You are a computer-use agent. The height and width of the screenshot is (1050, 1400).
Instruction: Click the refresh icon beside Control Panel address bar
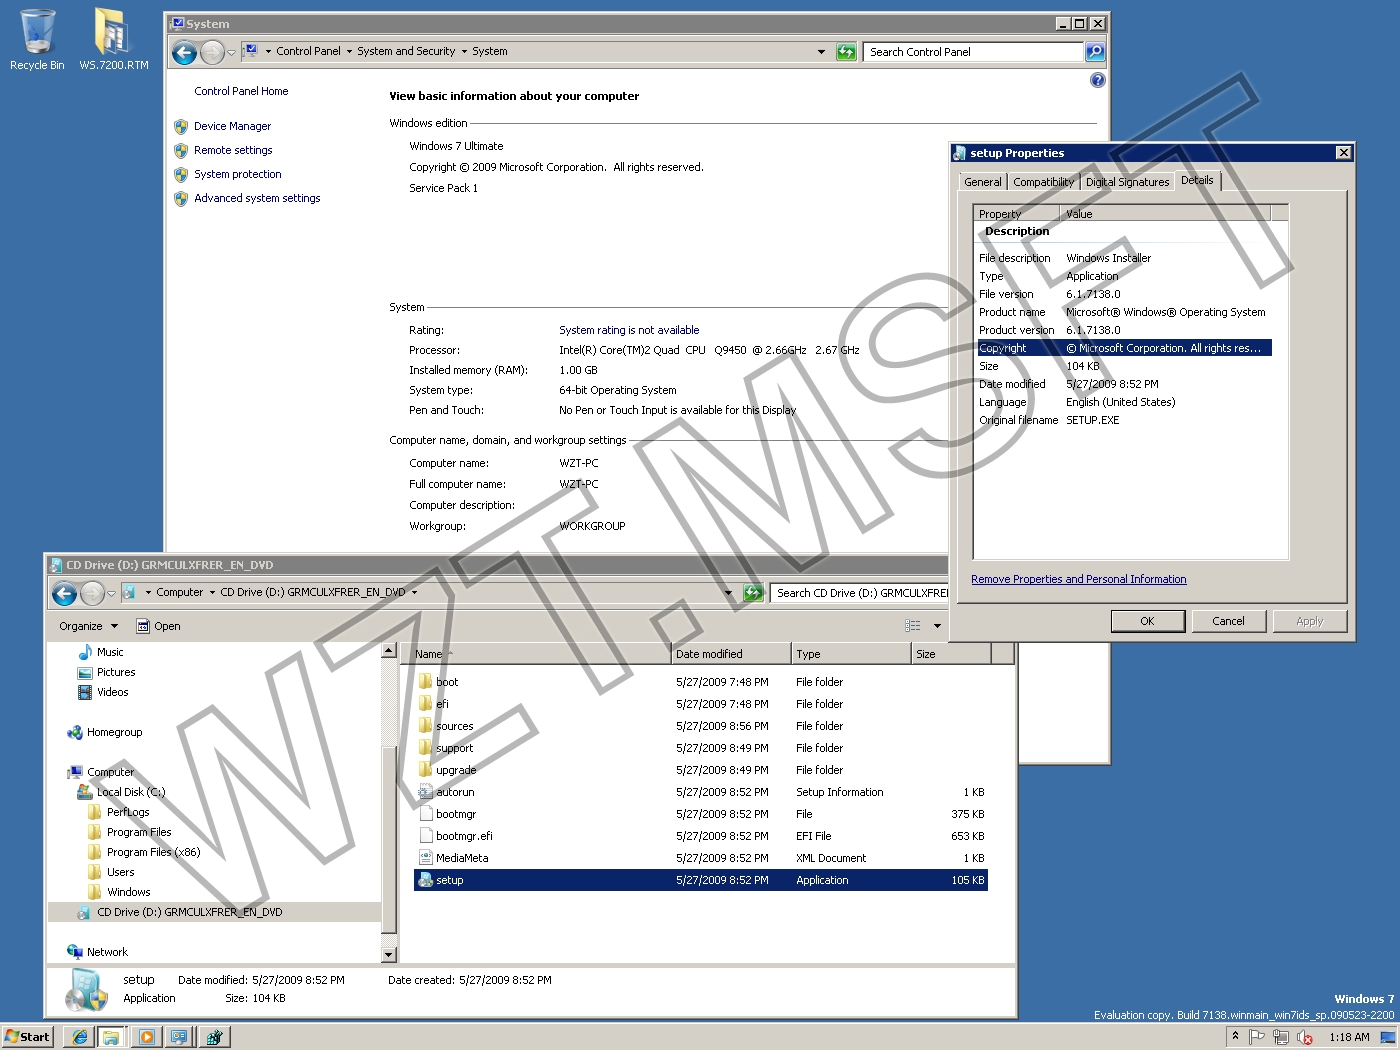[846, 52]
